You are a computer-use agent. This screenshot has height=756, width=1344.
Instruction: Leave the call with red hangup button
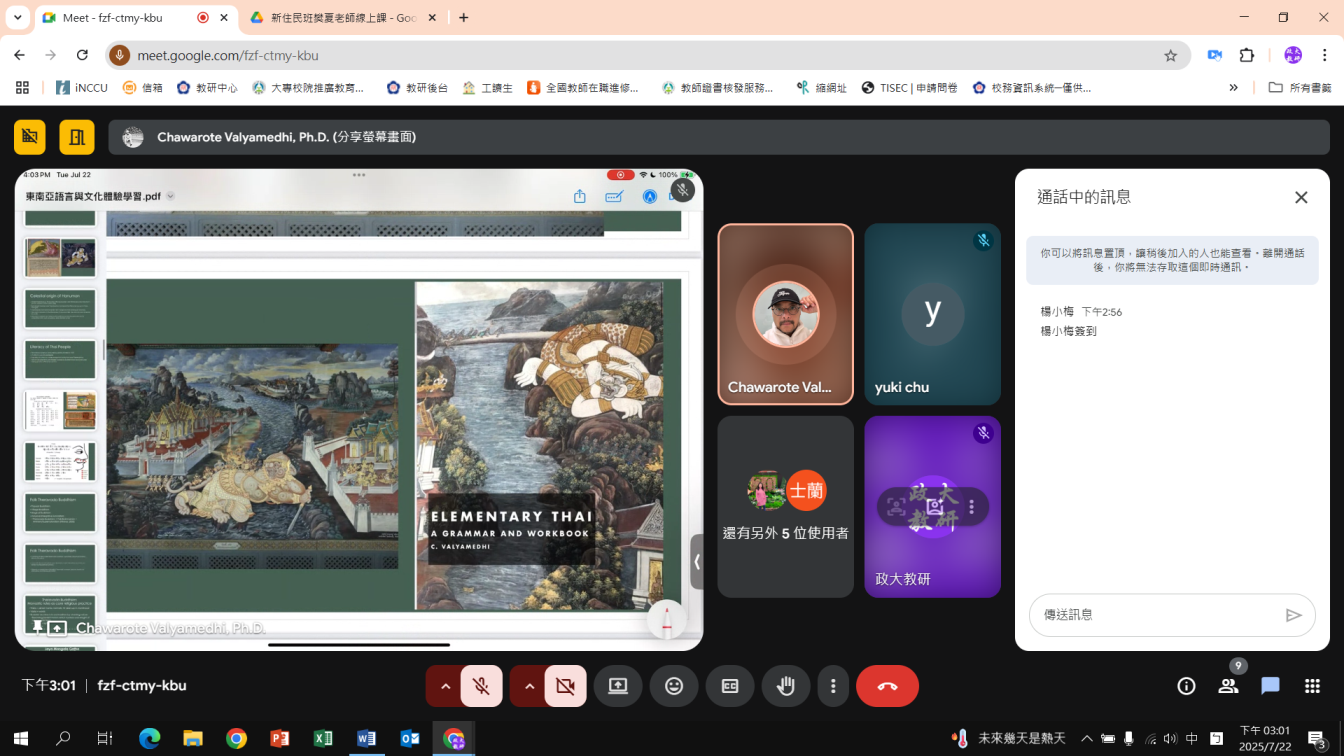pos(887,686)
